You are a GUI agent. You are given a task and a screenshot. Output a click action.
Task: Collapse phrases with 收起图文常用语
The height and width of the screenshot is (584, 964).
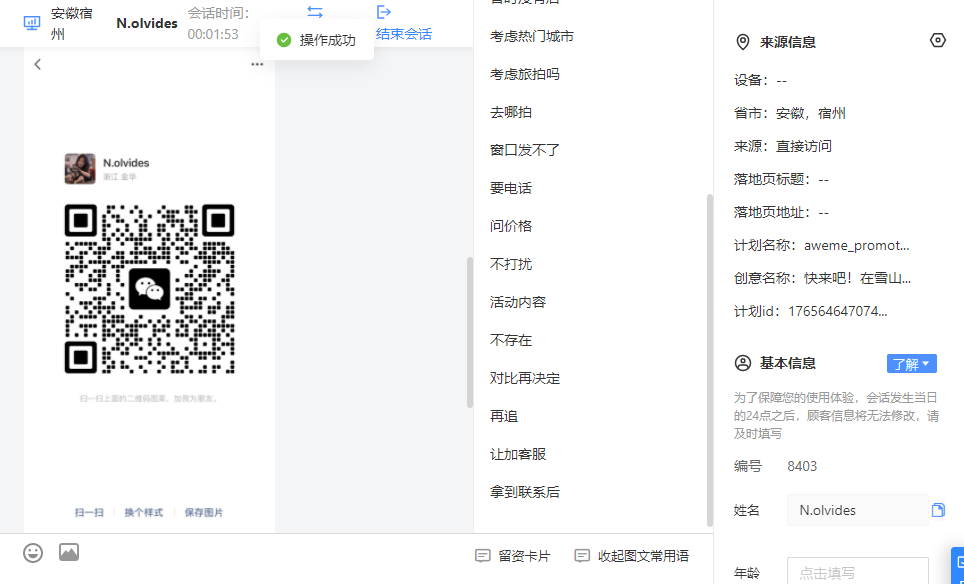pos(631,556)
